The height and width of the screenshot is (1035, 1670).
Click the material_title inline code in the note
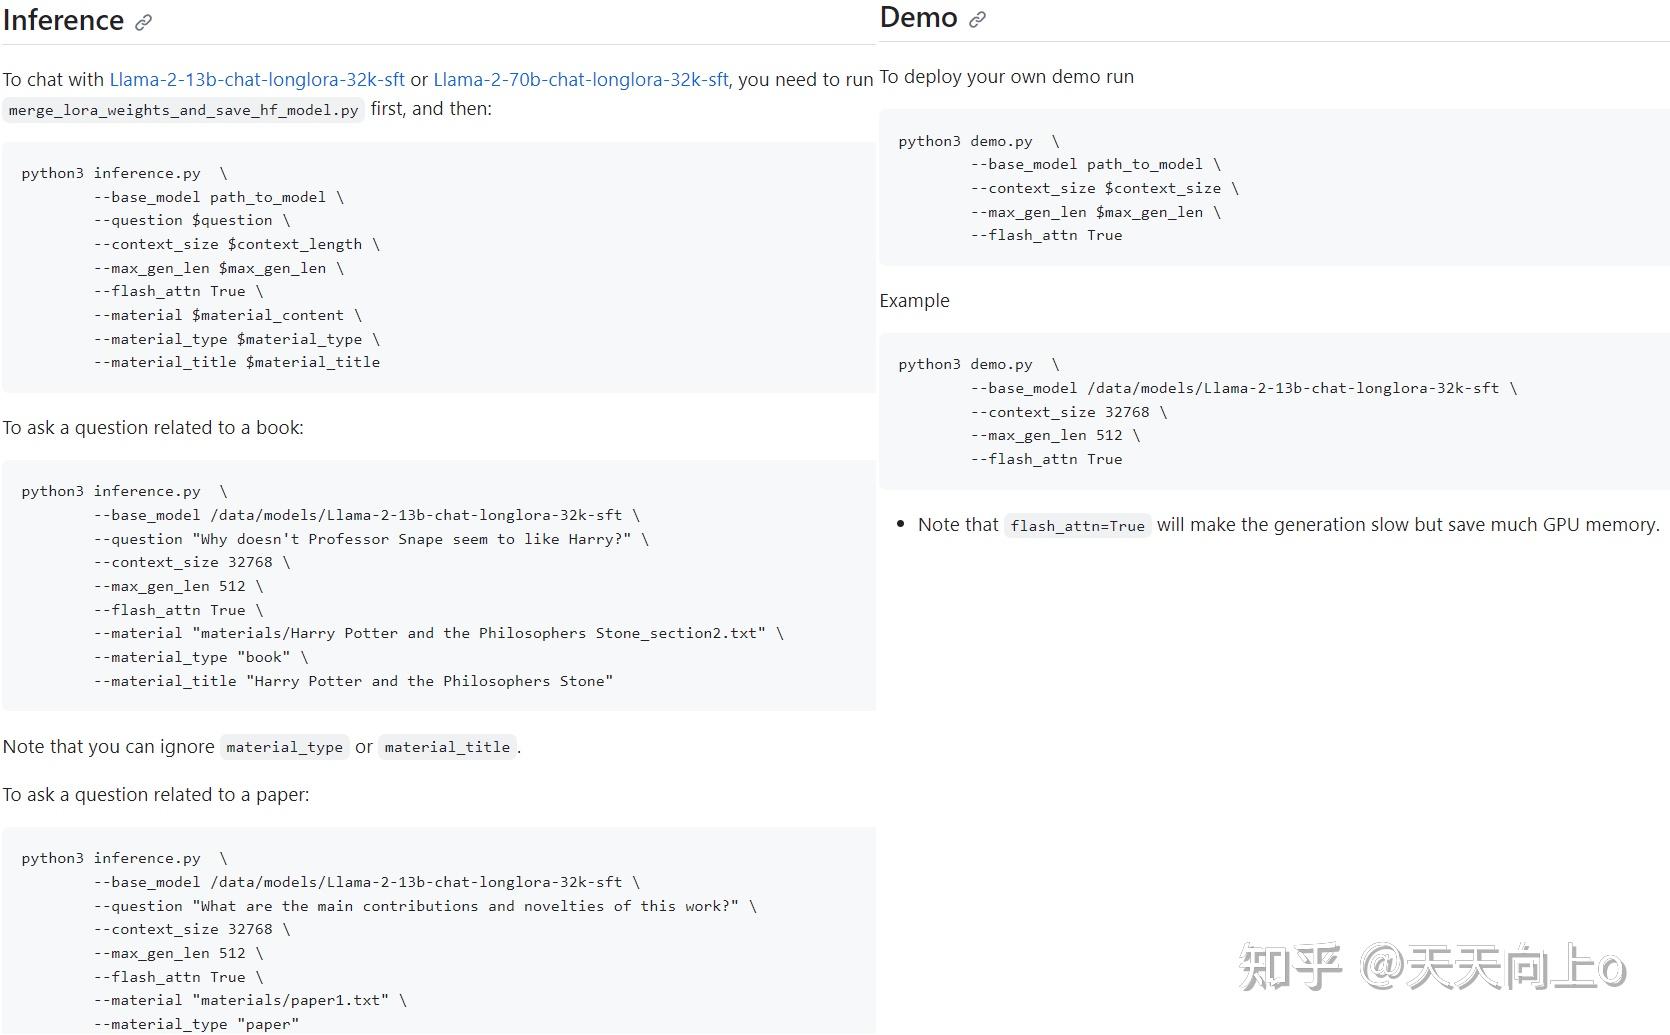(447, 747)
